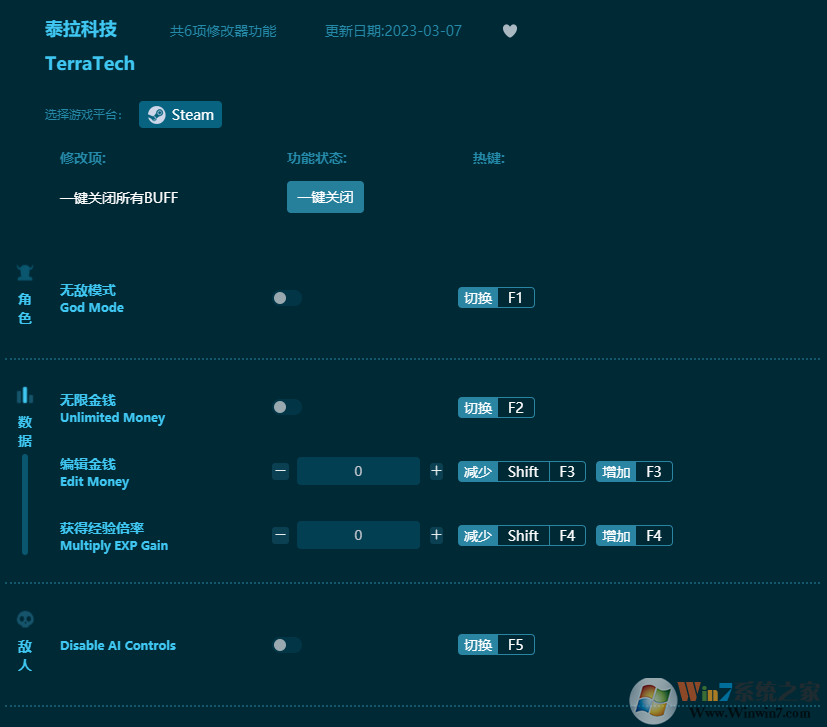The height and width of the screenshot is (727, 827).
Task: Select the Steam platform button
Action: 180,114
